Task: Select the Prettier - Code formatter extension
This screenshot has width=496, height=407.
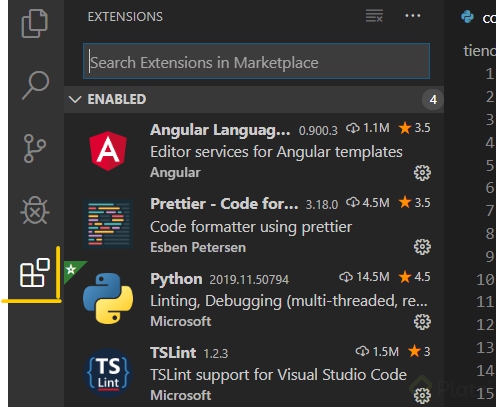Action: click(254, 225)
